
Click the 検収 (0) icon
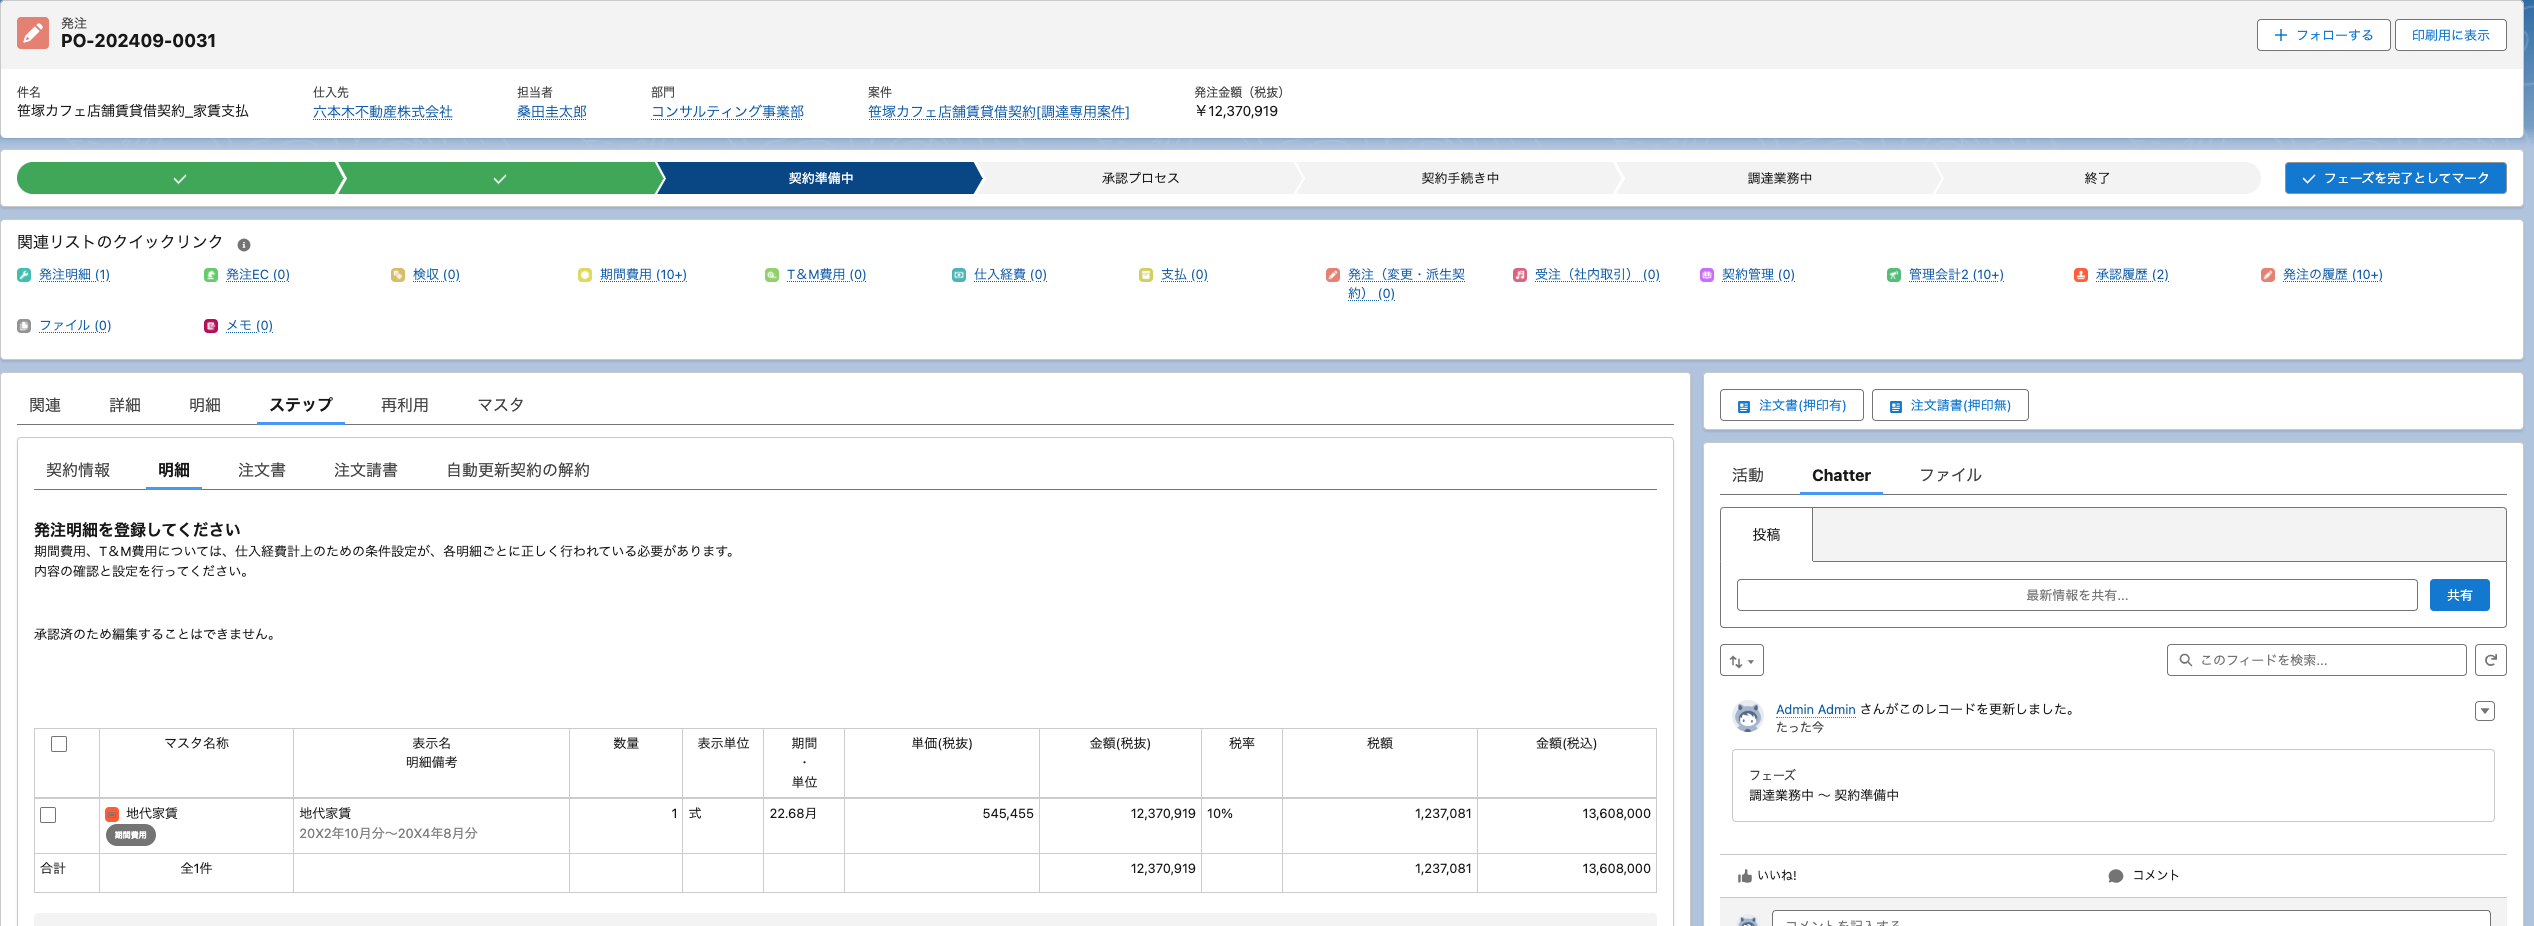pyautogui.click(x=398, y=275)
